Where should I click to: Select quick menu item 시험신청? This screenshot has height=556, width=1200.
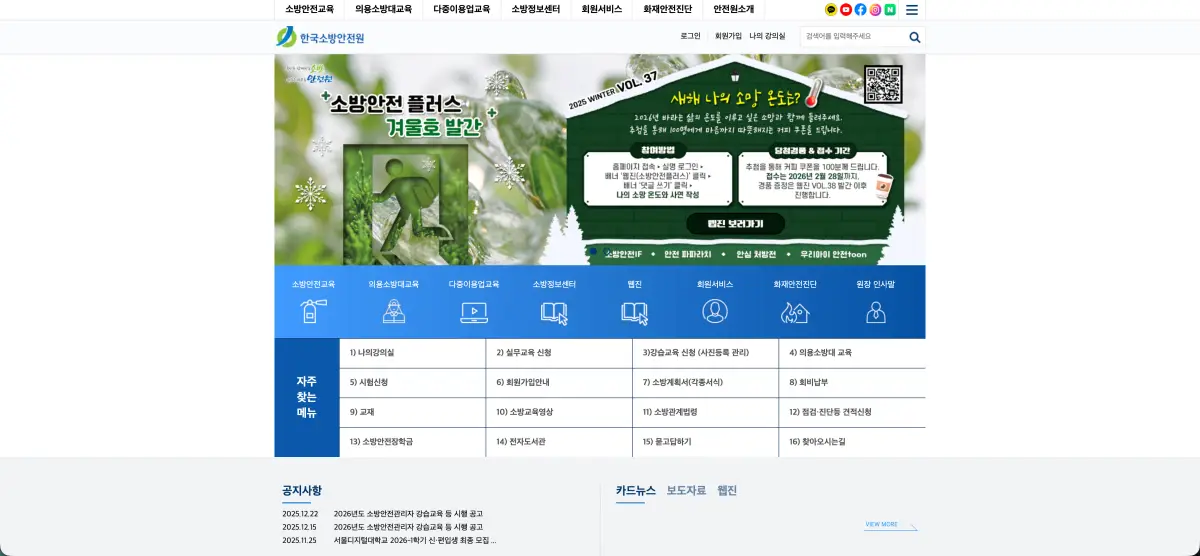(x=369, y=382)
